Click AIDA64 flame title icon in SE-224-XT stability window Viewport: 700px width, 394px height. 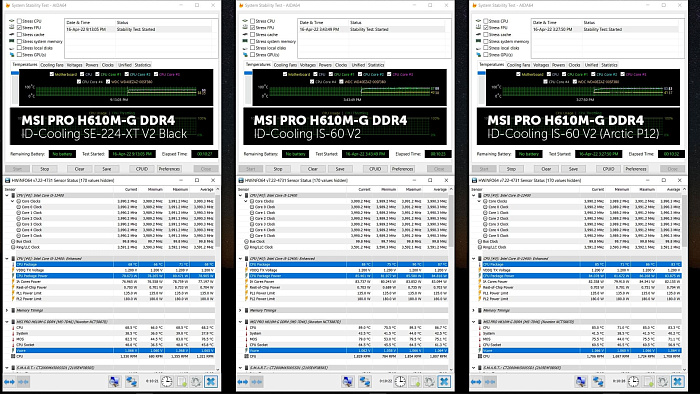pyautogui.click(x=8, y=5)
